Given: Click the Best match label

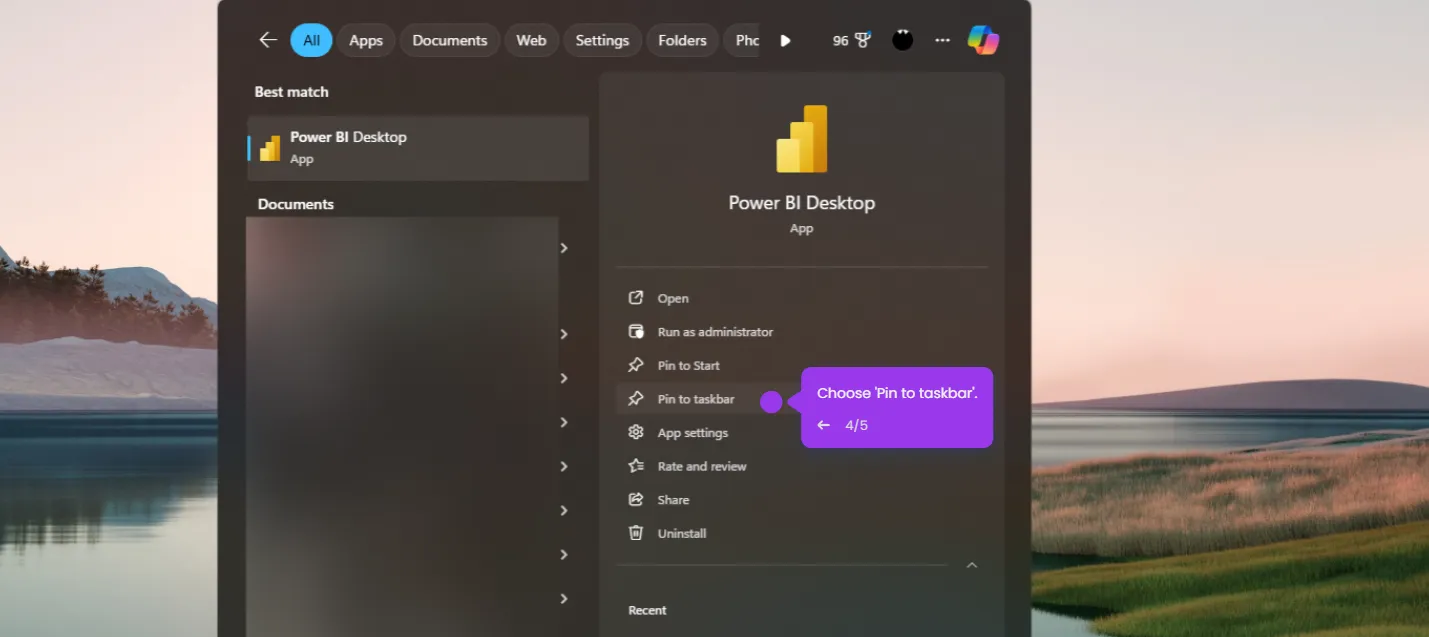Looking at the screenshot, I should pyautogui.click(x=291, y=92).
